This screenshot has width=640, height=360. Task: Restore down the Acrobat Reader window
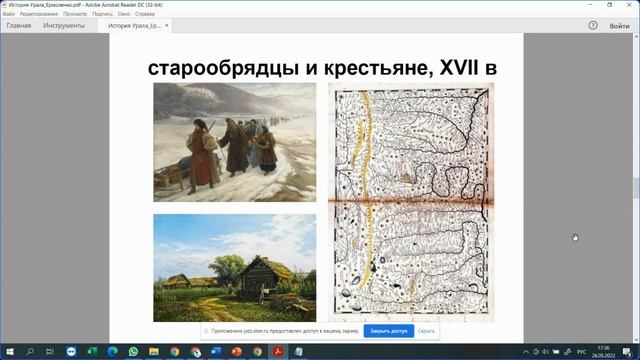(x=610, y=4)
